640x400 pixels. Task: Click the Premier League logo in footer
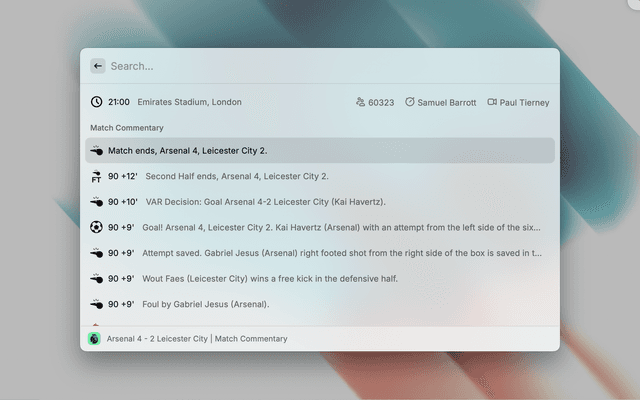(x=94, y=339)
